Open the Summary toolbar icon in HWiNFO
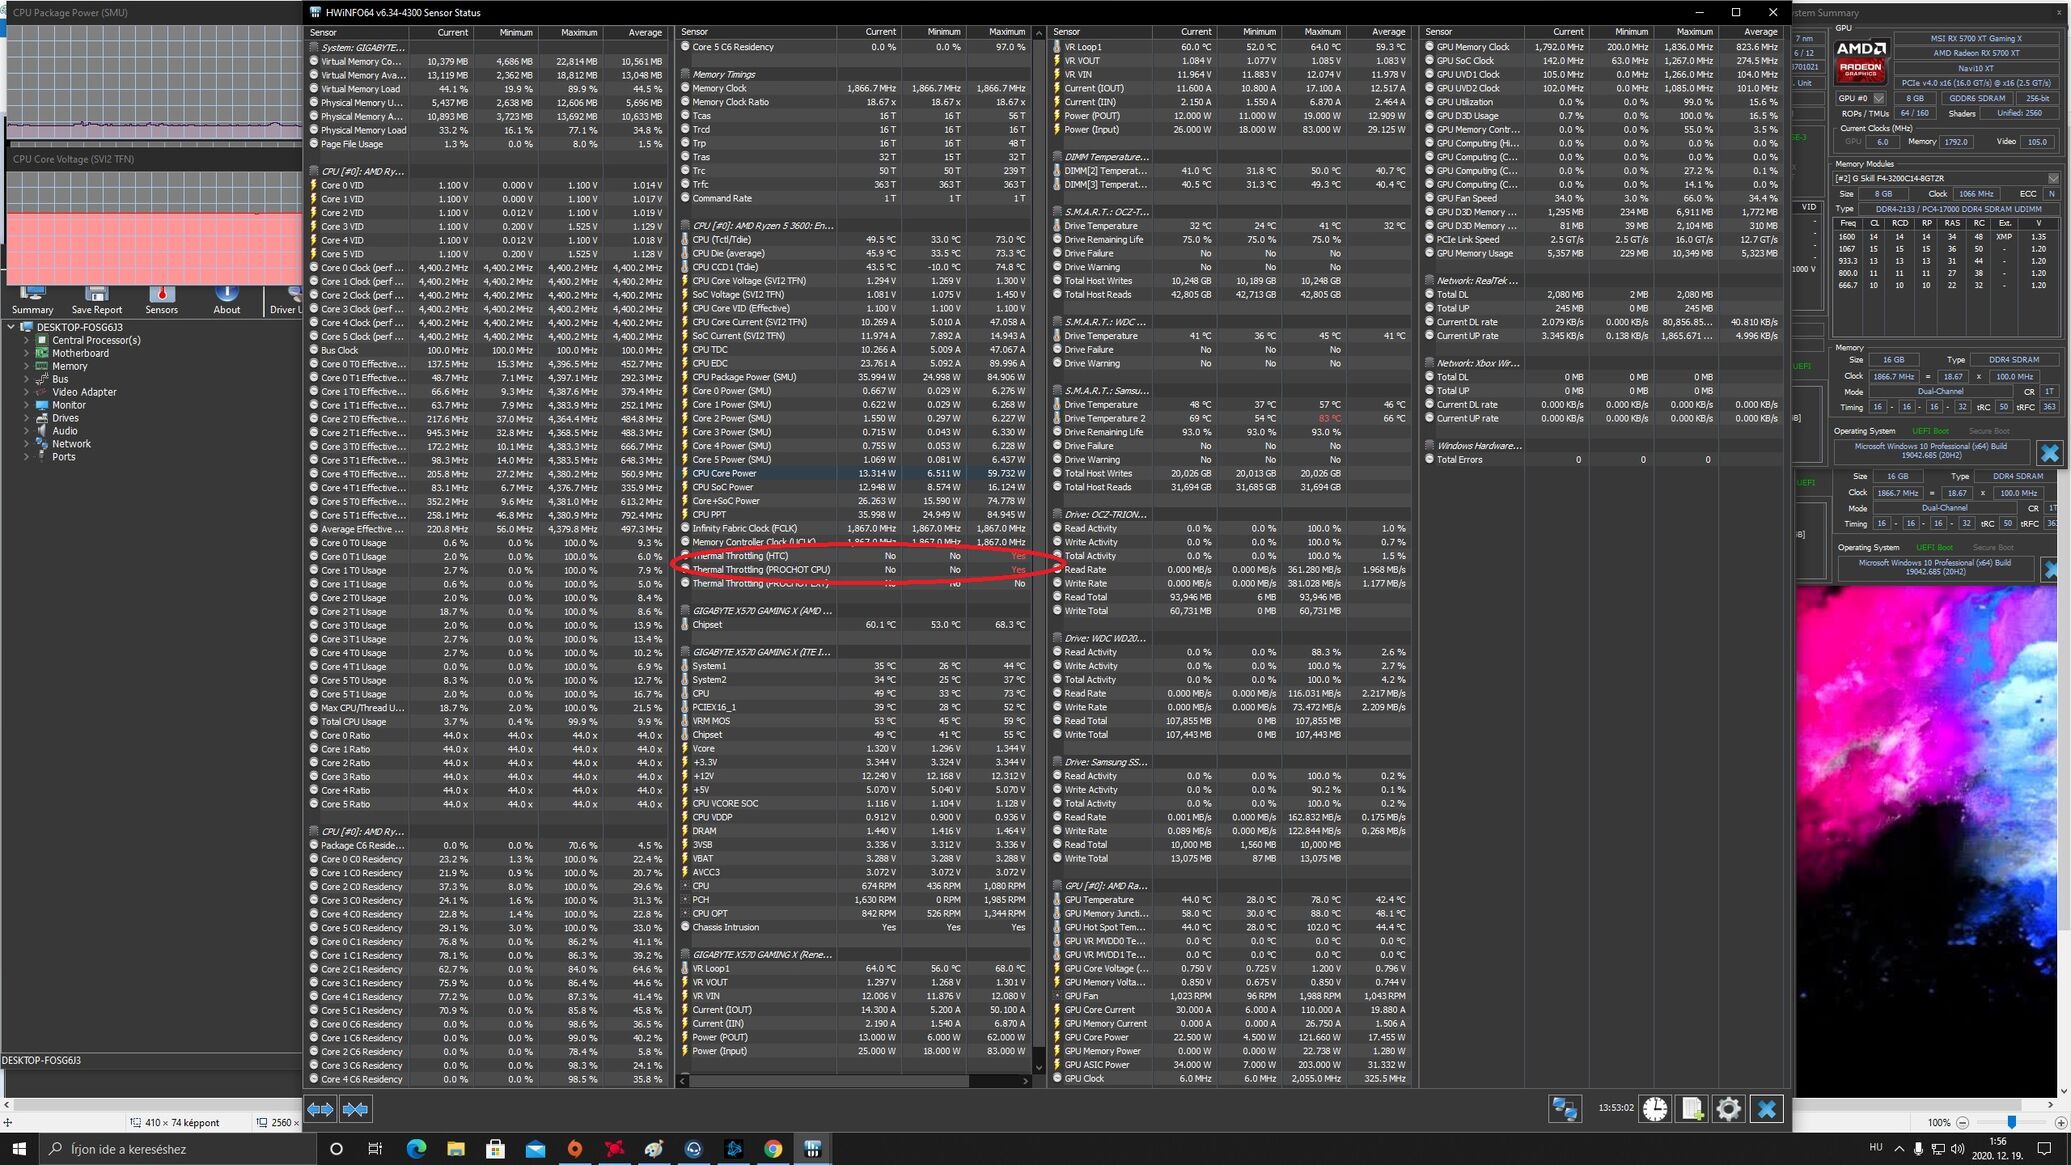The image size is (2071, 1165). click(x=33, y=300)
